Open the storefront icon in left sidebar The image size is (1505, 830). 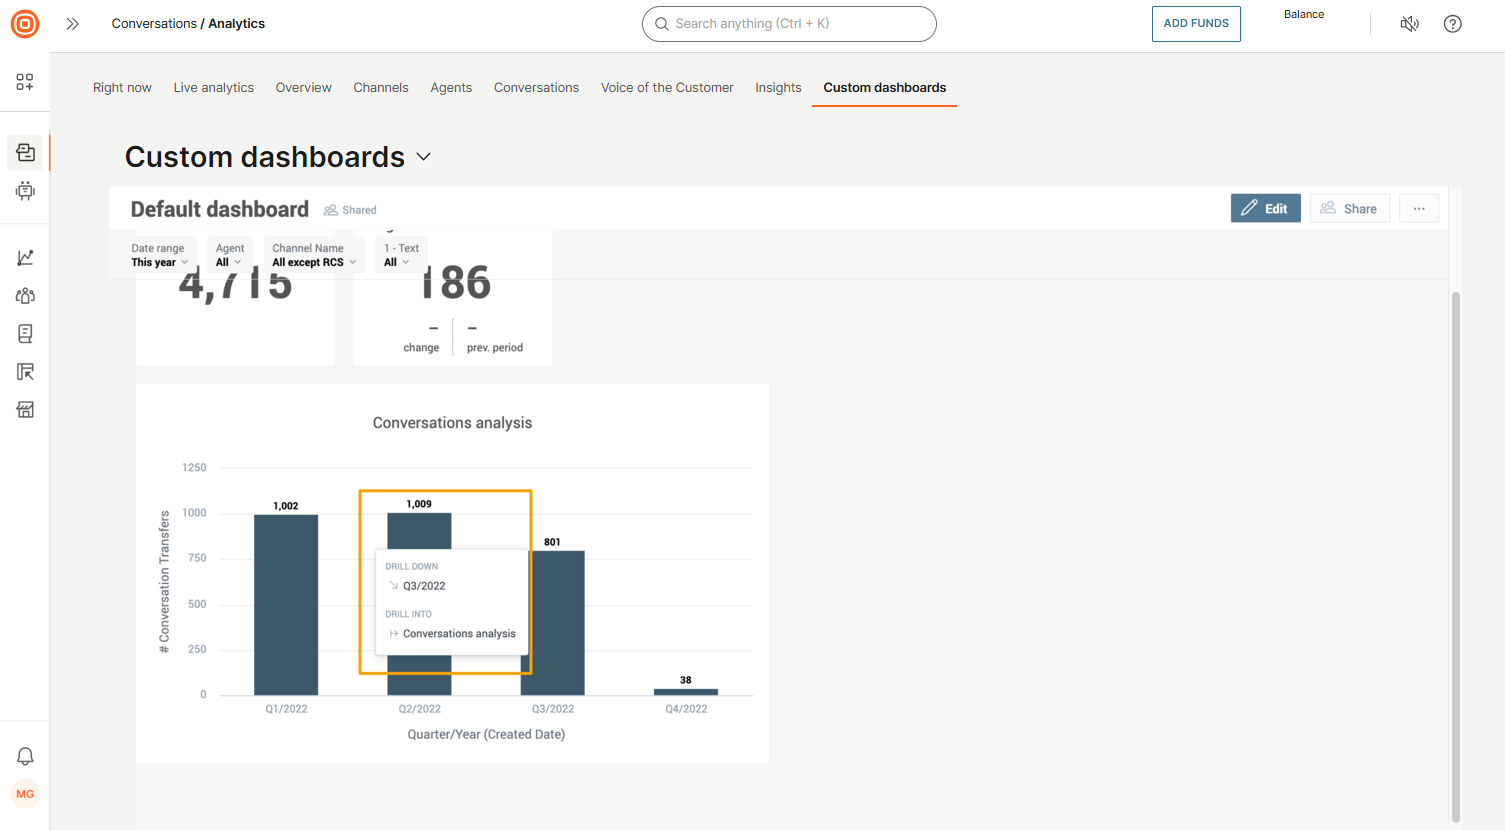[x=25, y=409]
